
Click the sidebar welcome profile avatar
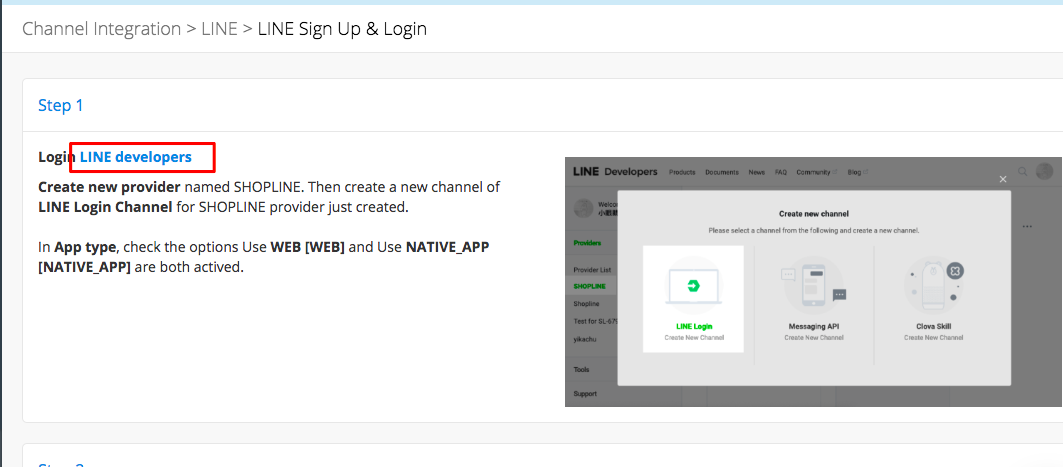click(x=584, y=208)
